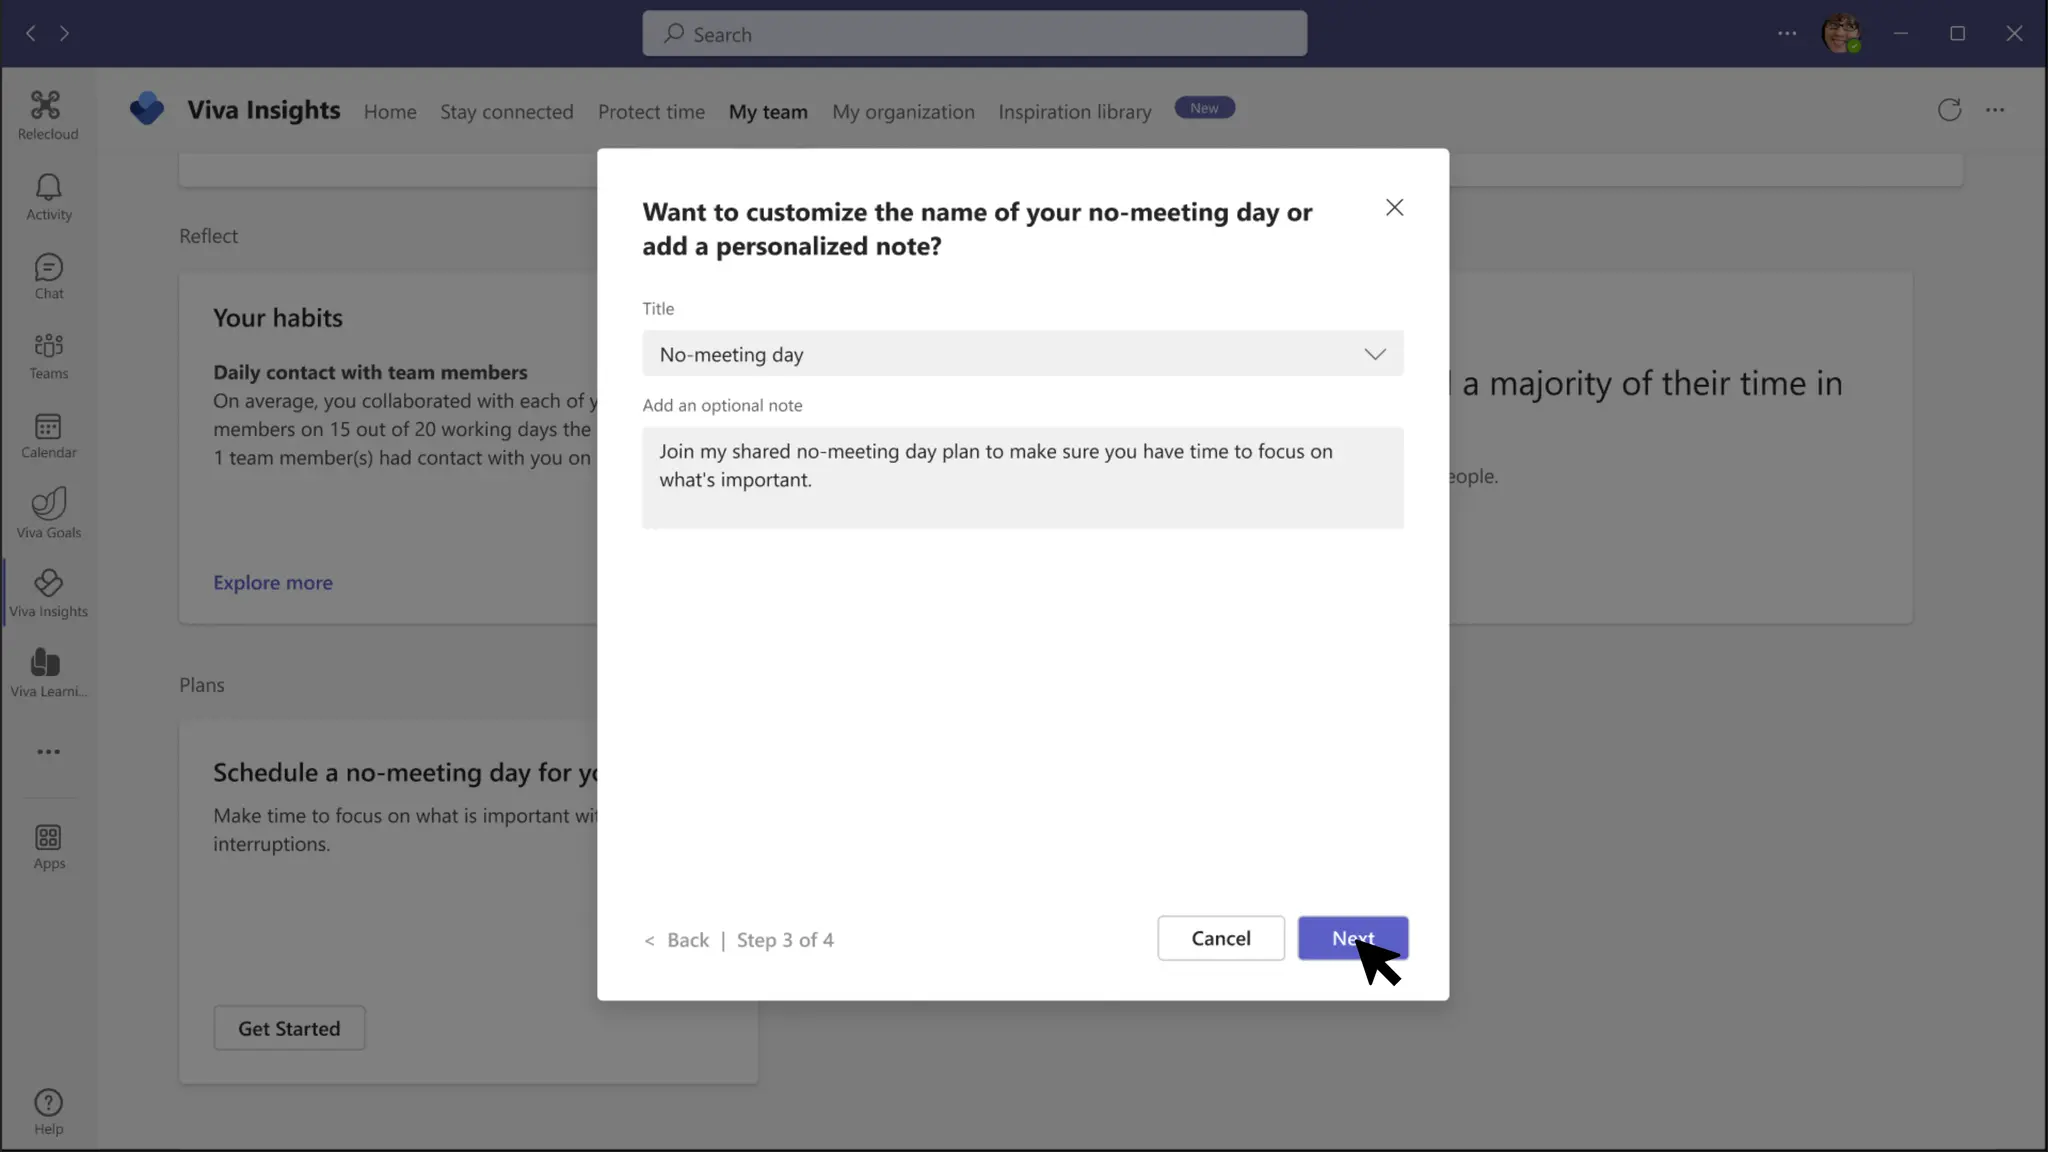Open Viva Learning in the sidebar
The width and height of the screenshot is (2048, 1152).
(48, 672)
